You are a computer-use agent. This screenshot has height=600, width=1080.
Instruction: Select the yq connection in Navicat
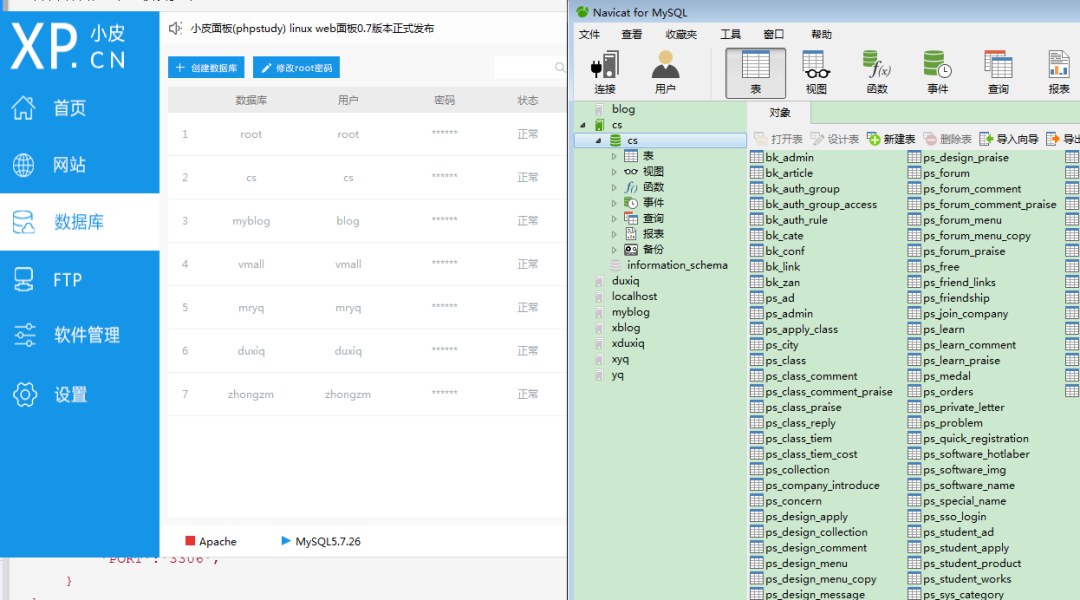click(x=617, y=375)
